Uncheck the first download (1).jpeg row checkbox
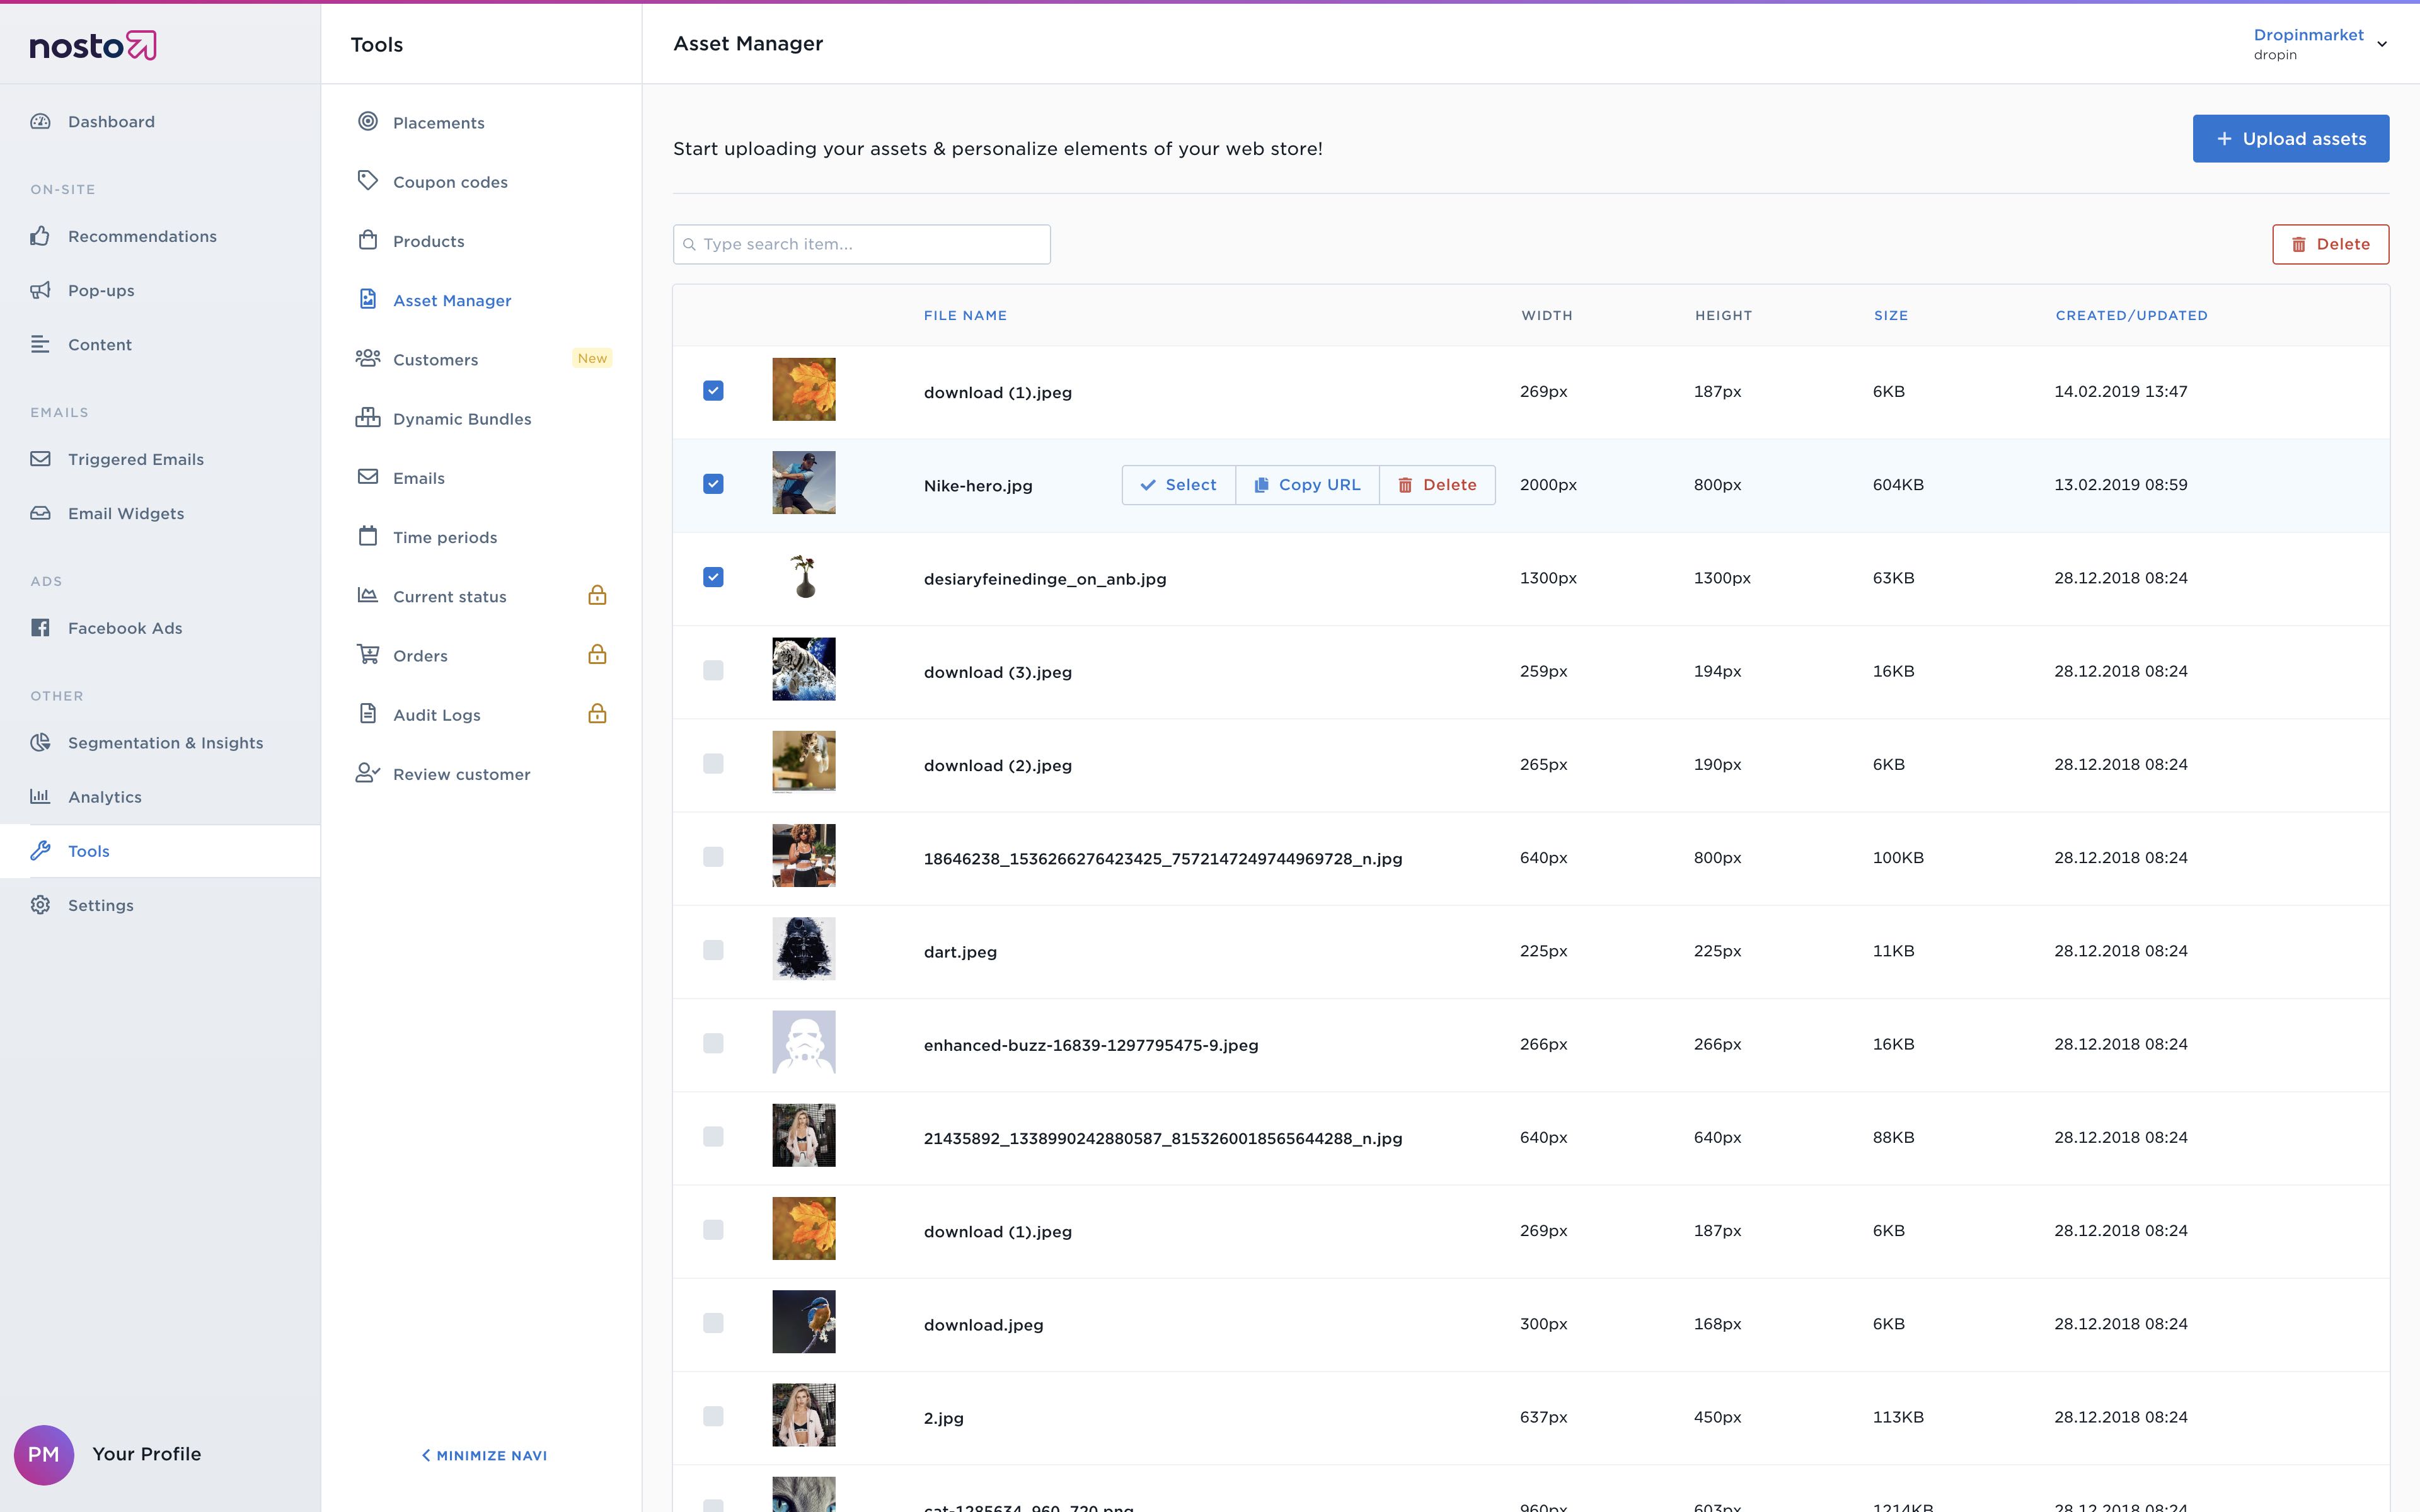This screenshot has height=1512, width=2420. point(713,391)
